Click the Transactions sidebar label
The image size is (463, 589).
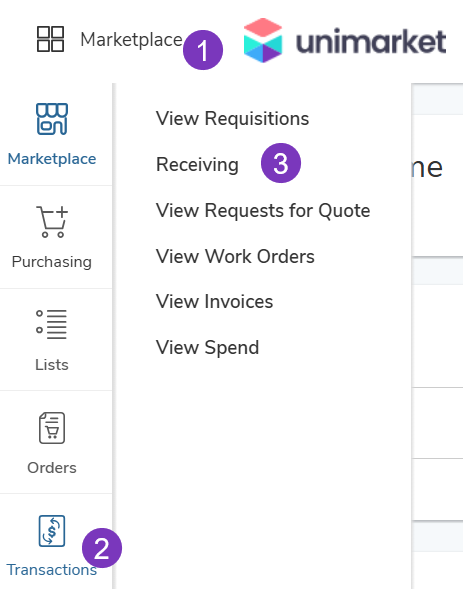point(52,570)
